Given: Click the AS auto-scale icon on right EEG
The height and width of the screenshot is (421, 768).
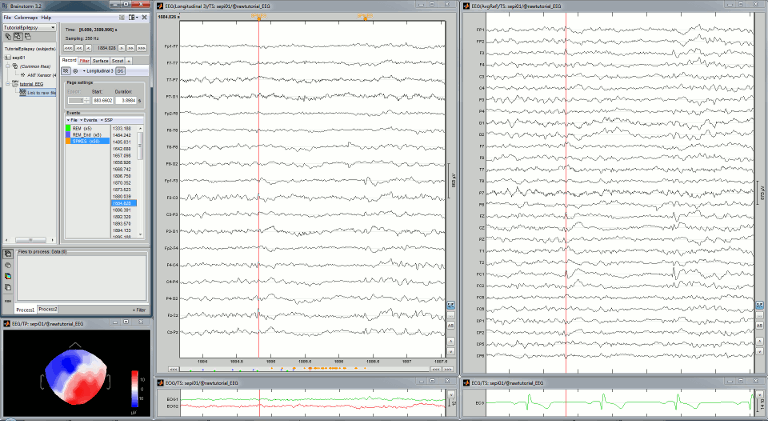Looking at the screenshot, I should 760,325.
